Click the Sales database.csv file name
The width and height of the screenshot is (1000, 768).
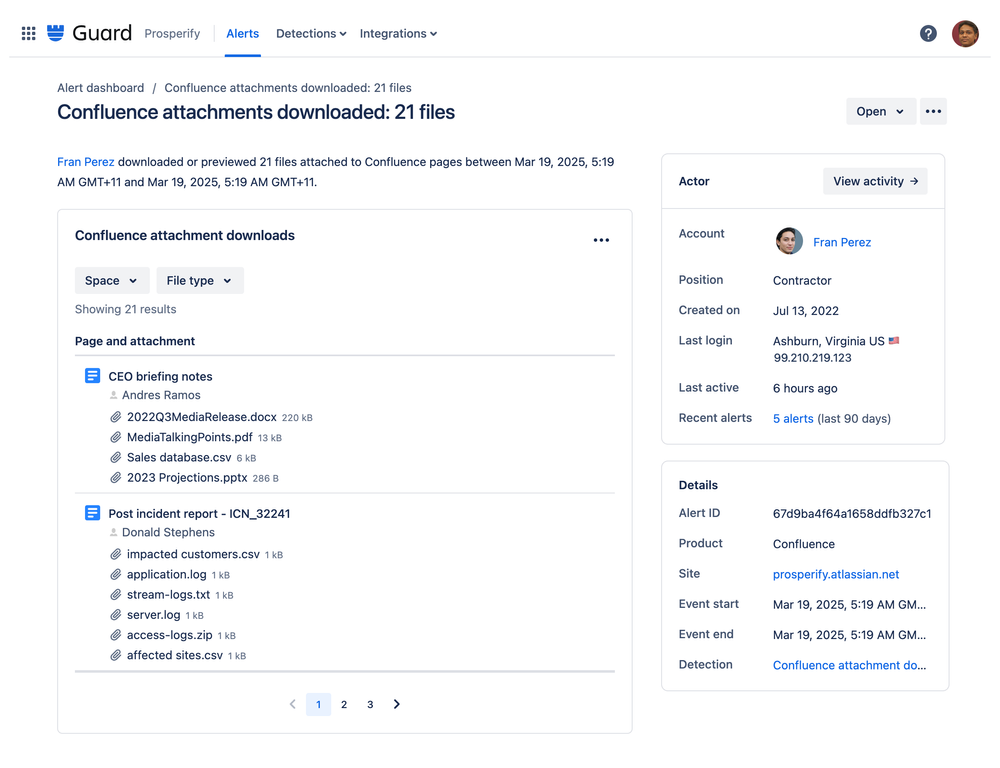[x=179, y=457]
